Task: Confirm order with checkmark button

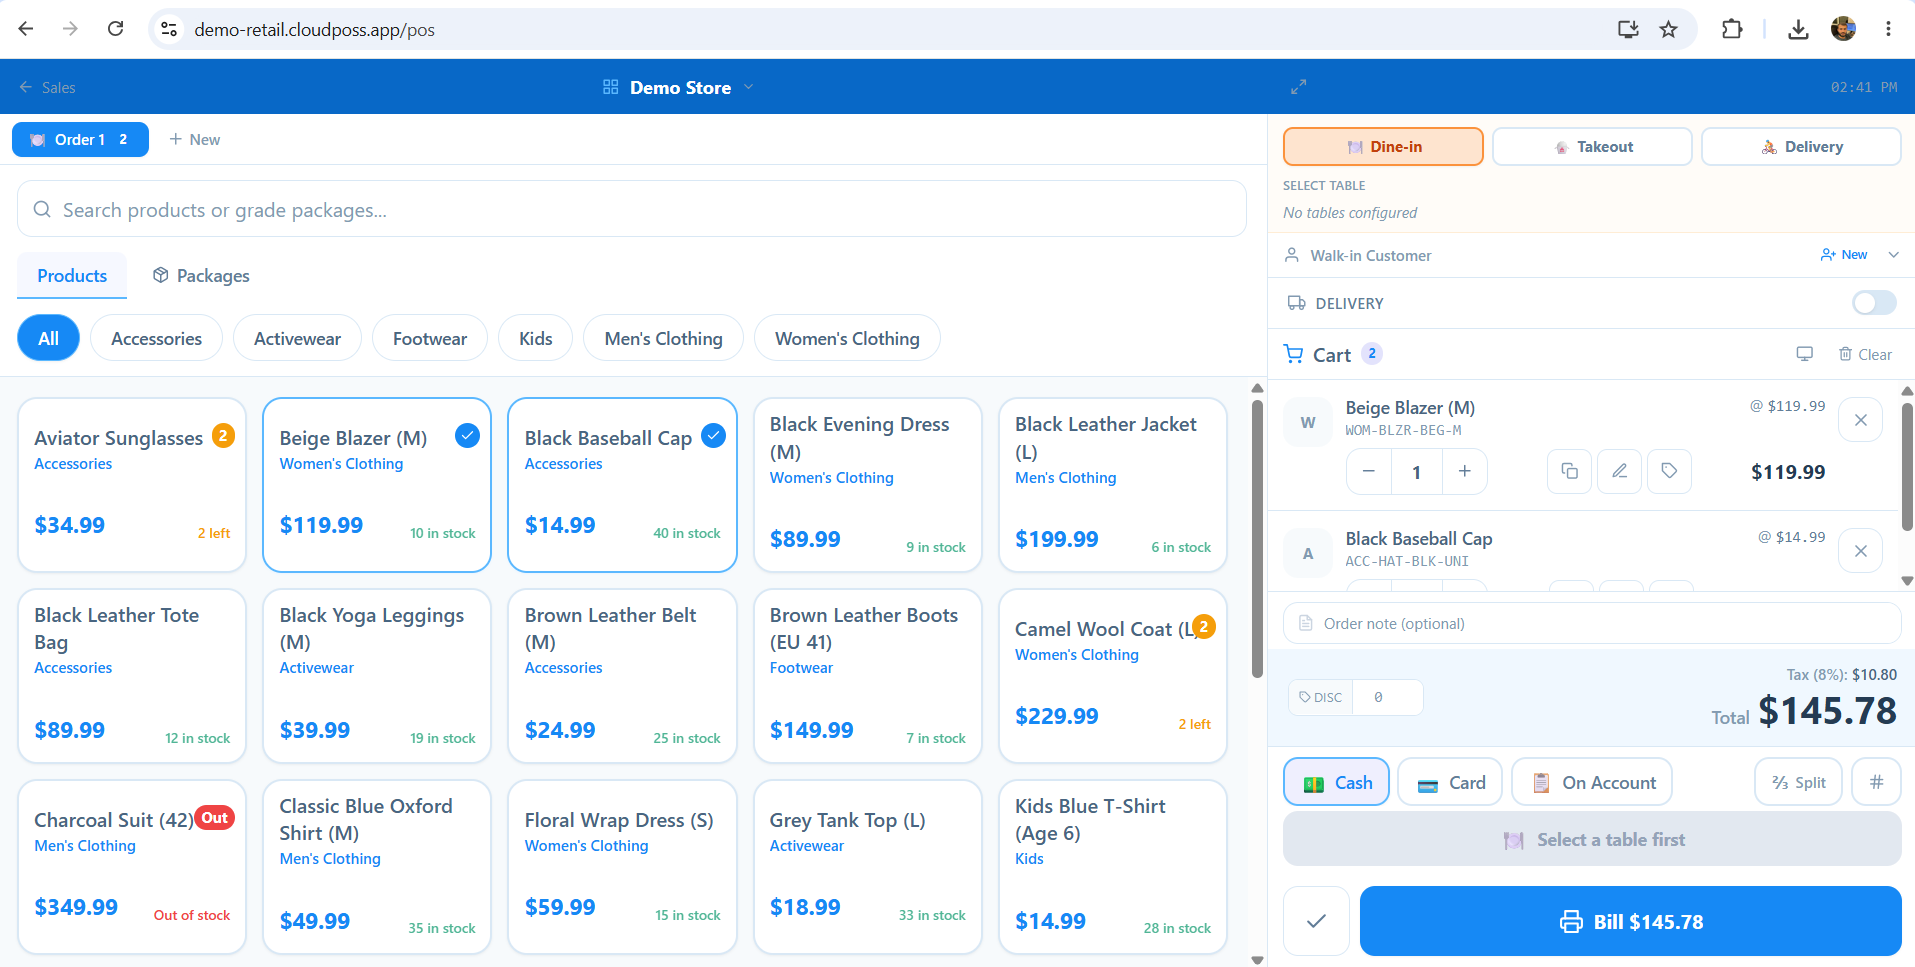Action: point(1316,921)
